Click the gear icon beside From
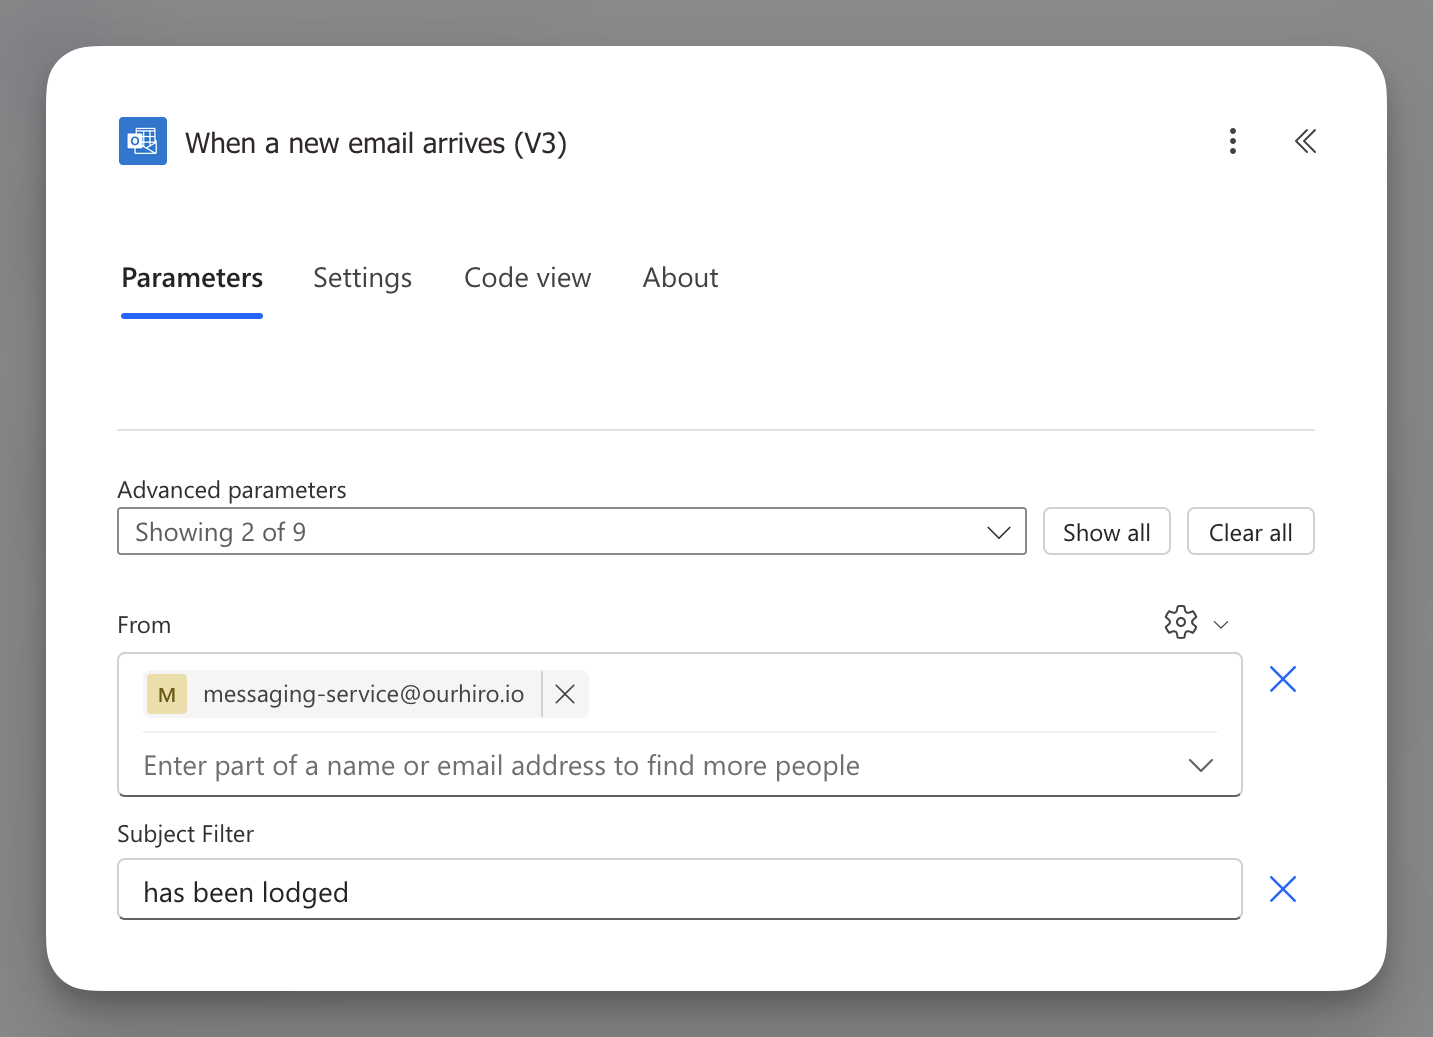 (x=1180, y=622)
